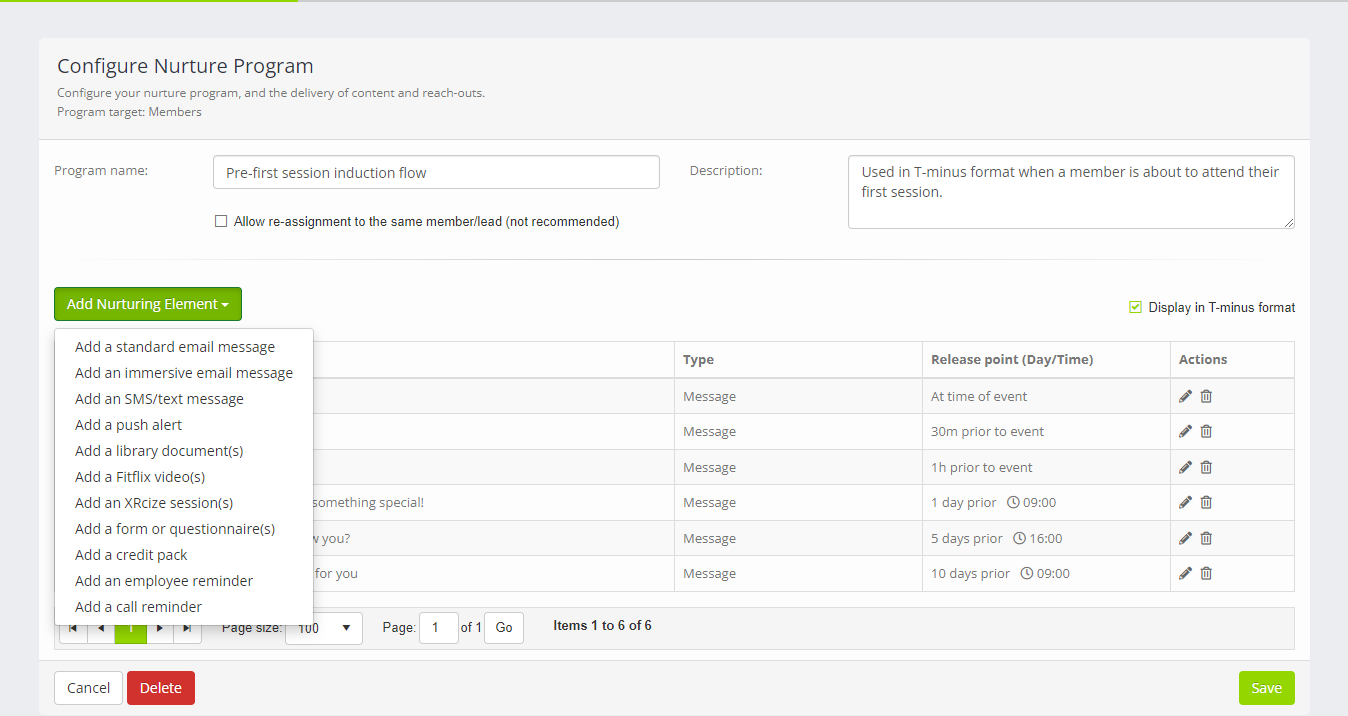The height and width of the screenshot is (716, 1348).
Task: Sort by the Type column header
Action: tap(698, 359)
